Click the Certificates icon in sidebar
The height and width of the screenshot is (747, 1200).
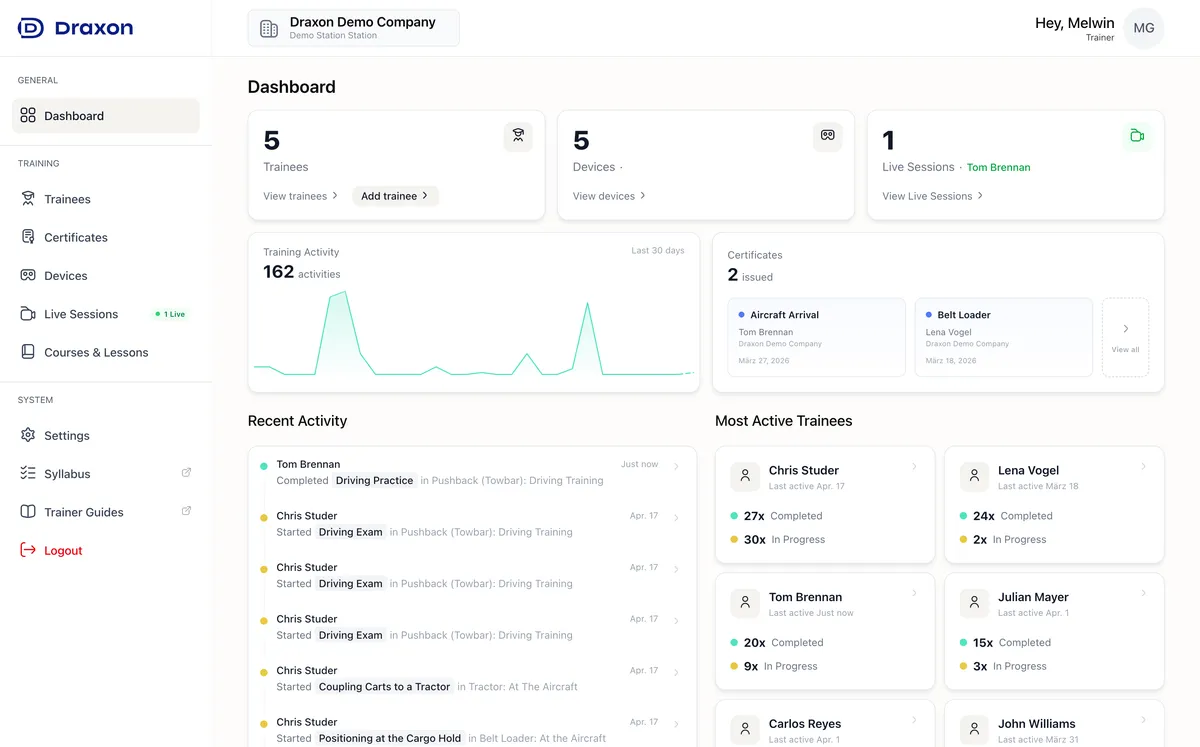point(28,237)
